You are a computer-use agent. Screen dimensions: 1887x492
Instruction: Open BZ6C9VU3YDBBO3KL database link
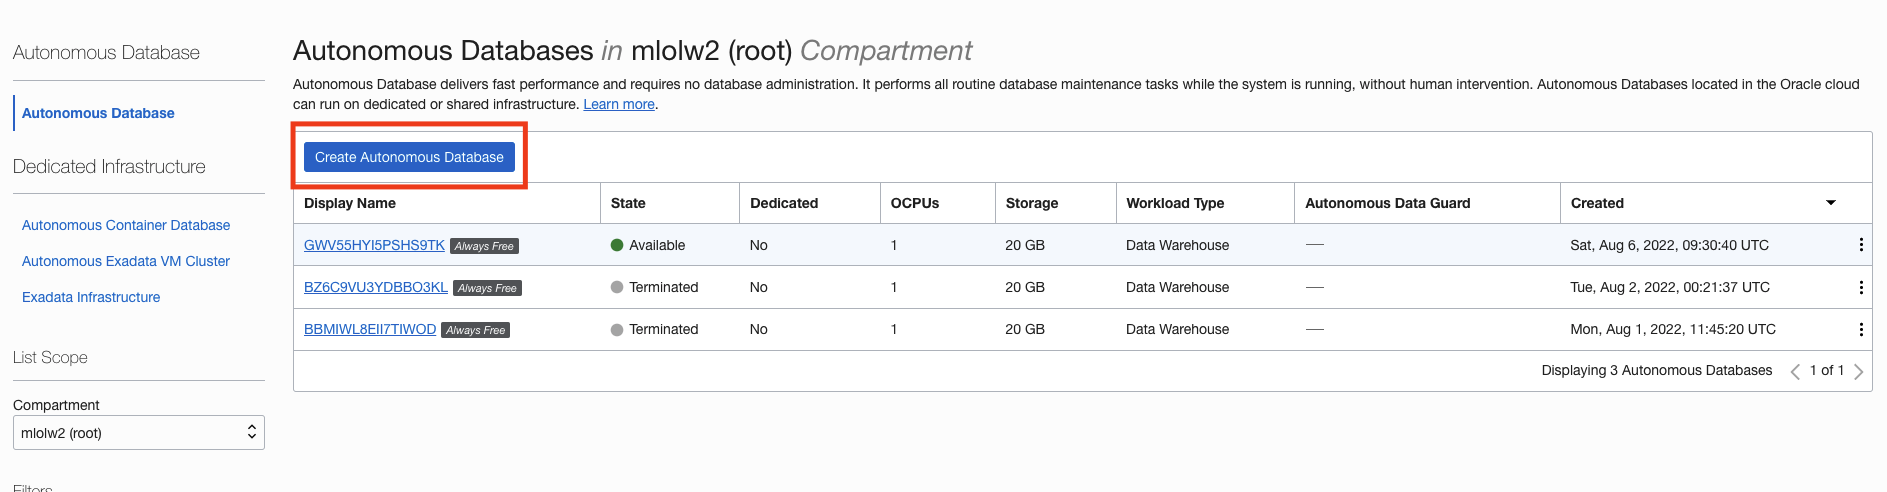(376, 287)
